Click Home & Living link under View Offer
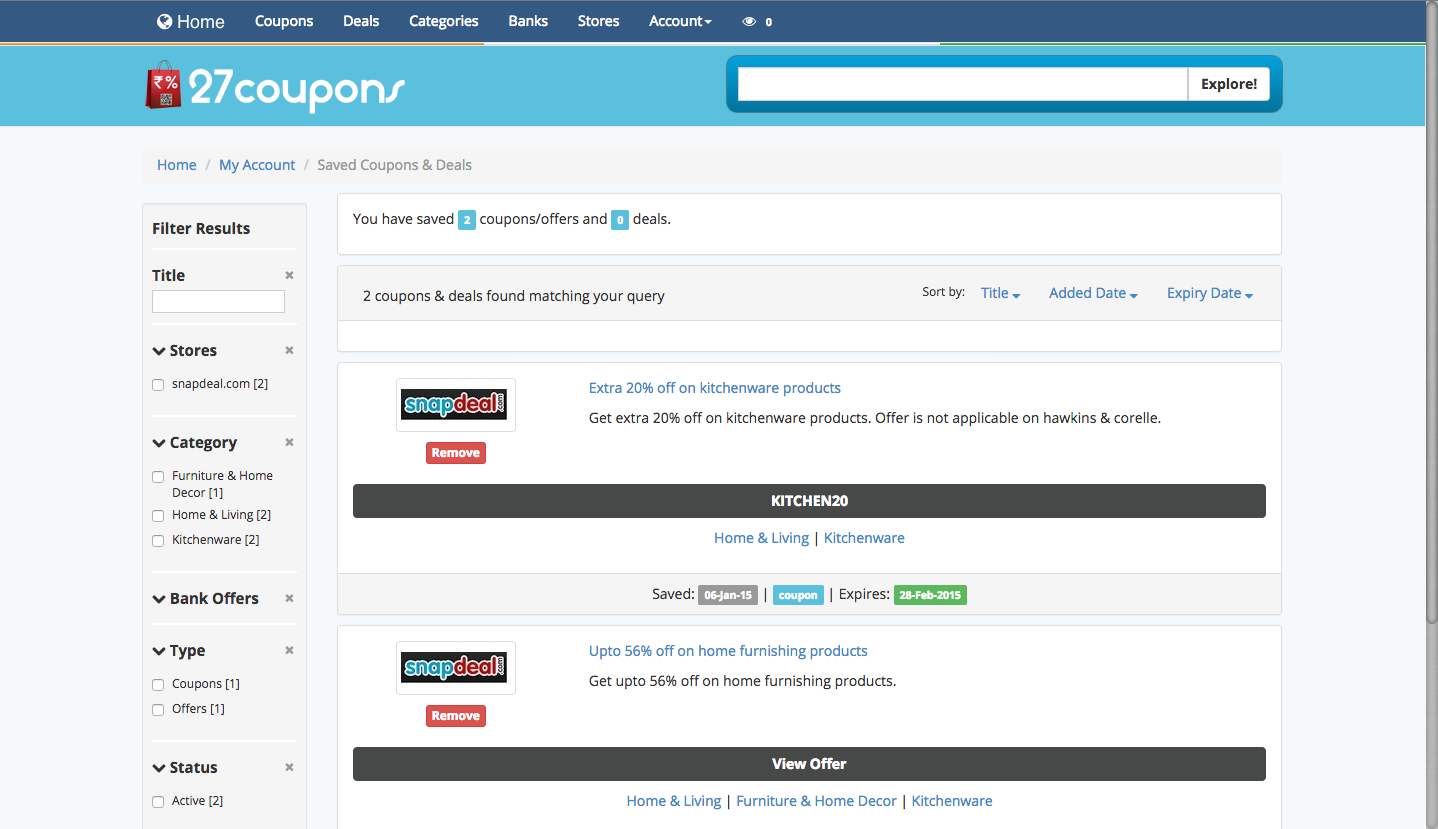1438x829 pixels. click(674, 801)
